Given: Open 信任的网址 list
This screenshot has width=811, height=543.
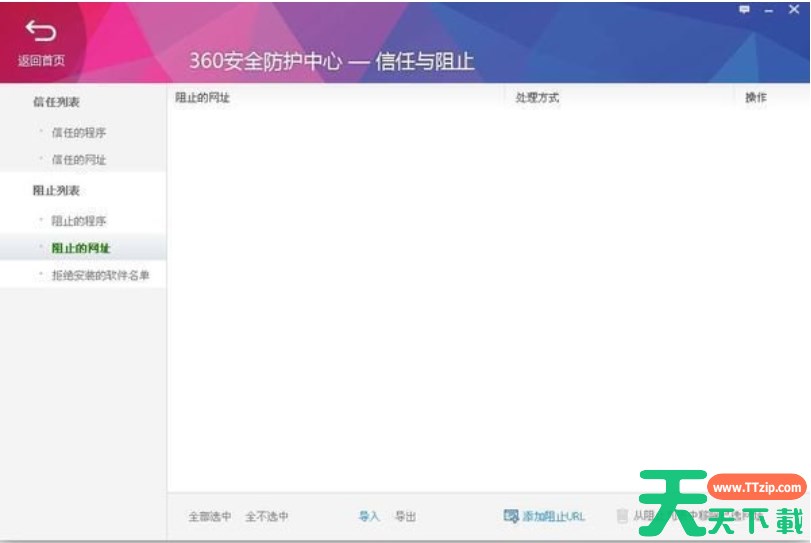Looking at the screenshot, I should (79, 160).
